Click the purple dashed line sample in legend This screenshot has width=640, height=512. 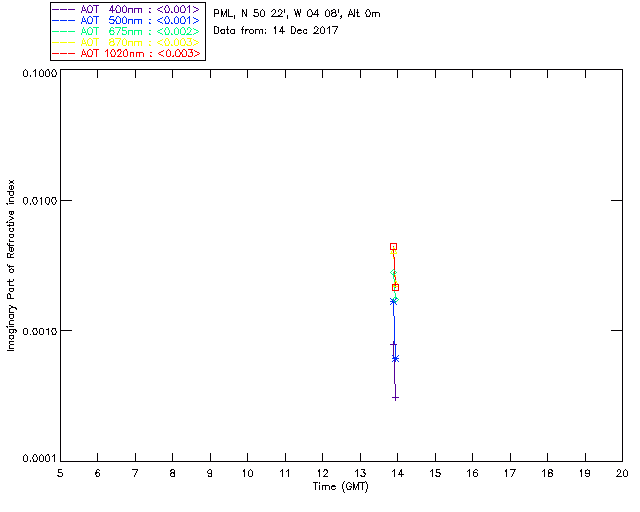tap(64, 9)
